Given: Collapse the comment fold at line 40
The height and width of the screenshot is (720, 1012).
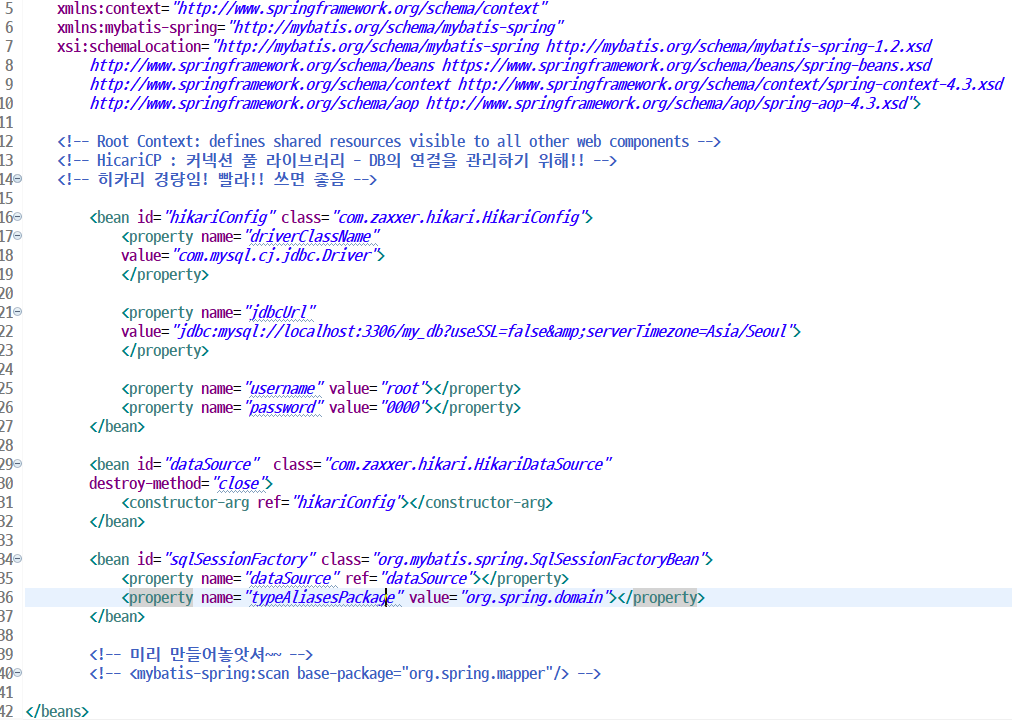Looking at the screenshot, I should [18, 673].
